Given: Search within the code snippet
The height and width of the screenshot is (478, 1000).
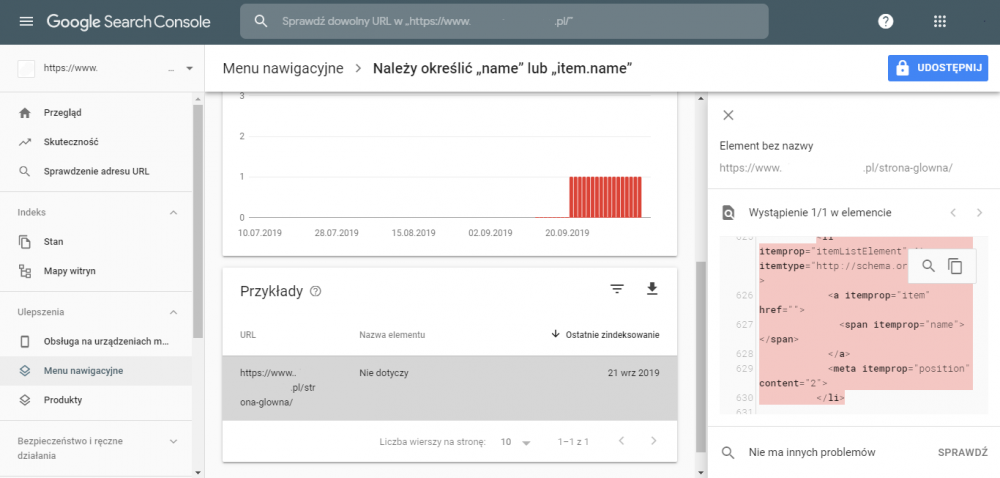Looking at the screenshot, I should (x=928, y=266).
